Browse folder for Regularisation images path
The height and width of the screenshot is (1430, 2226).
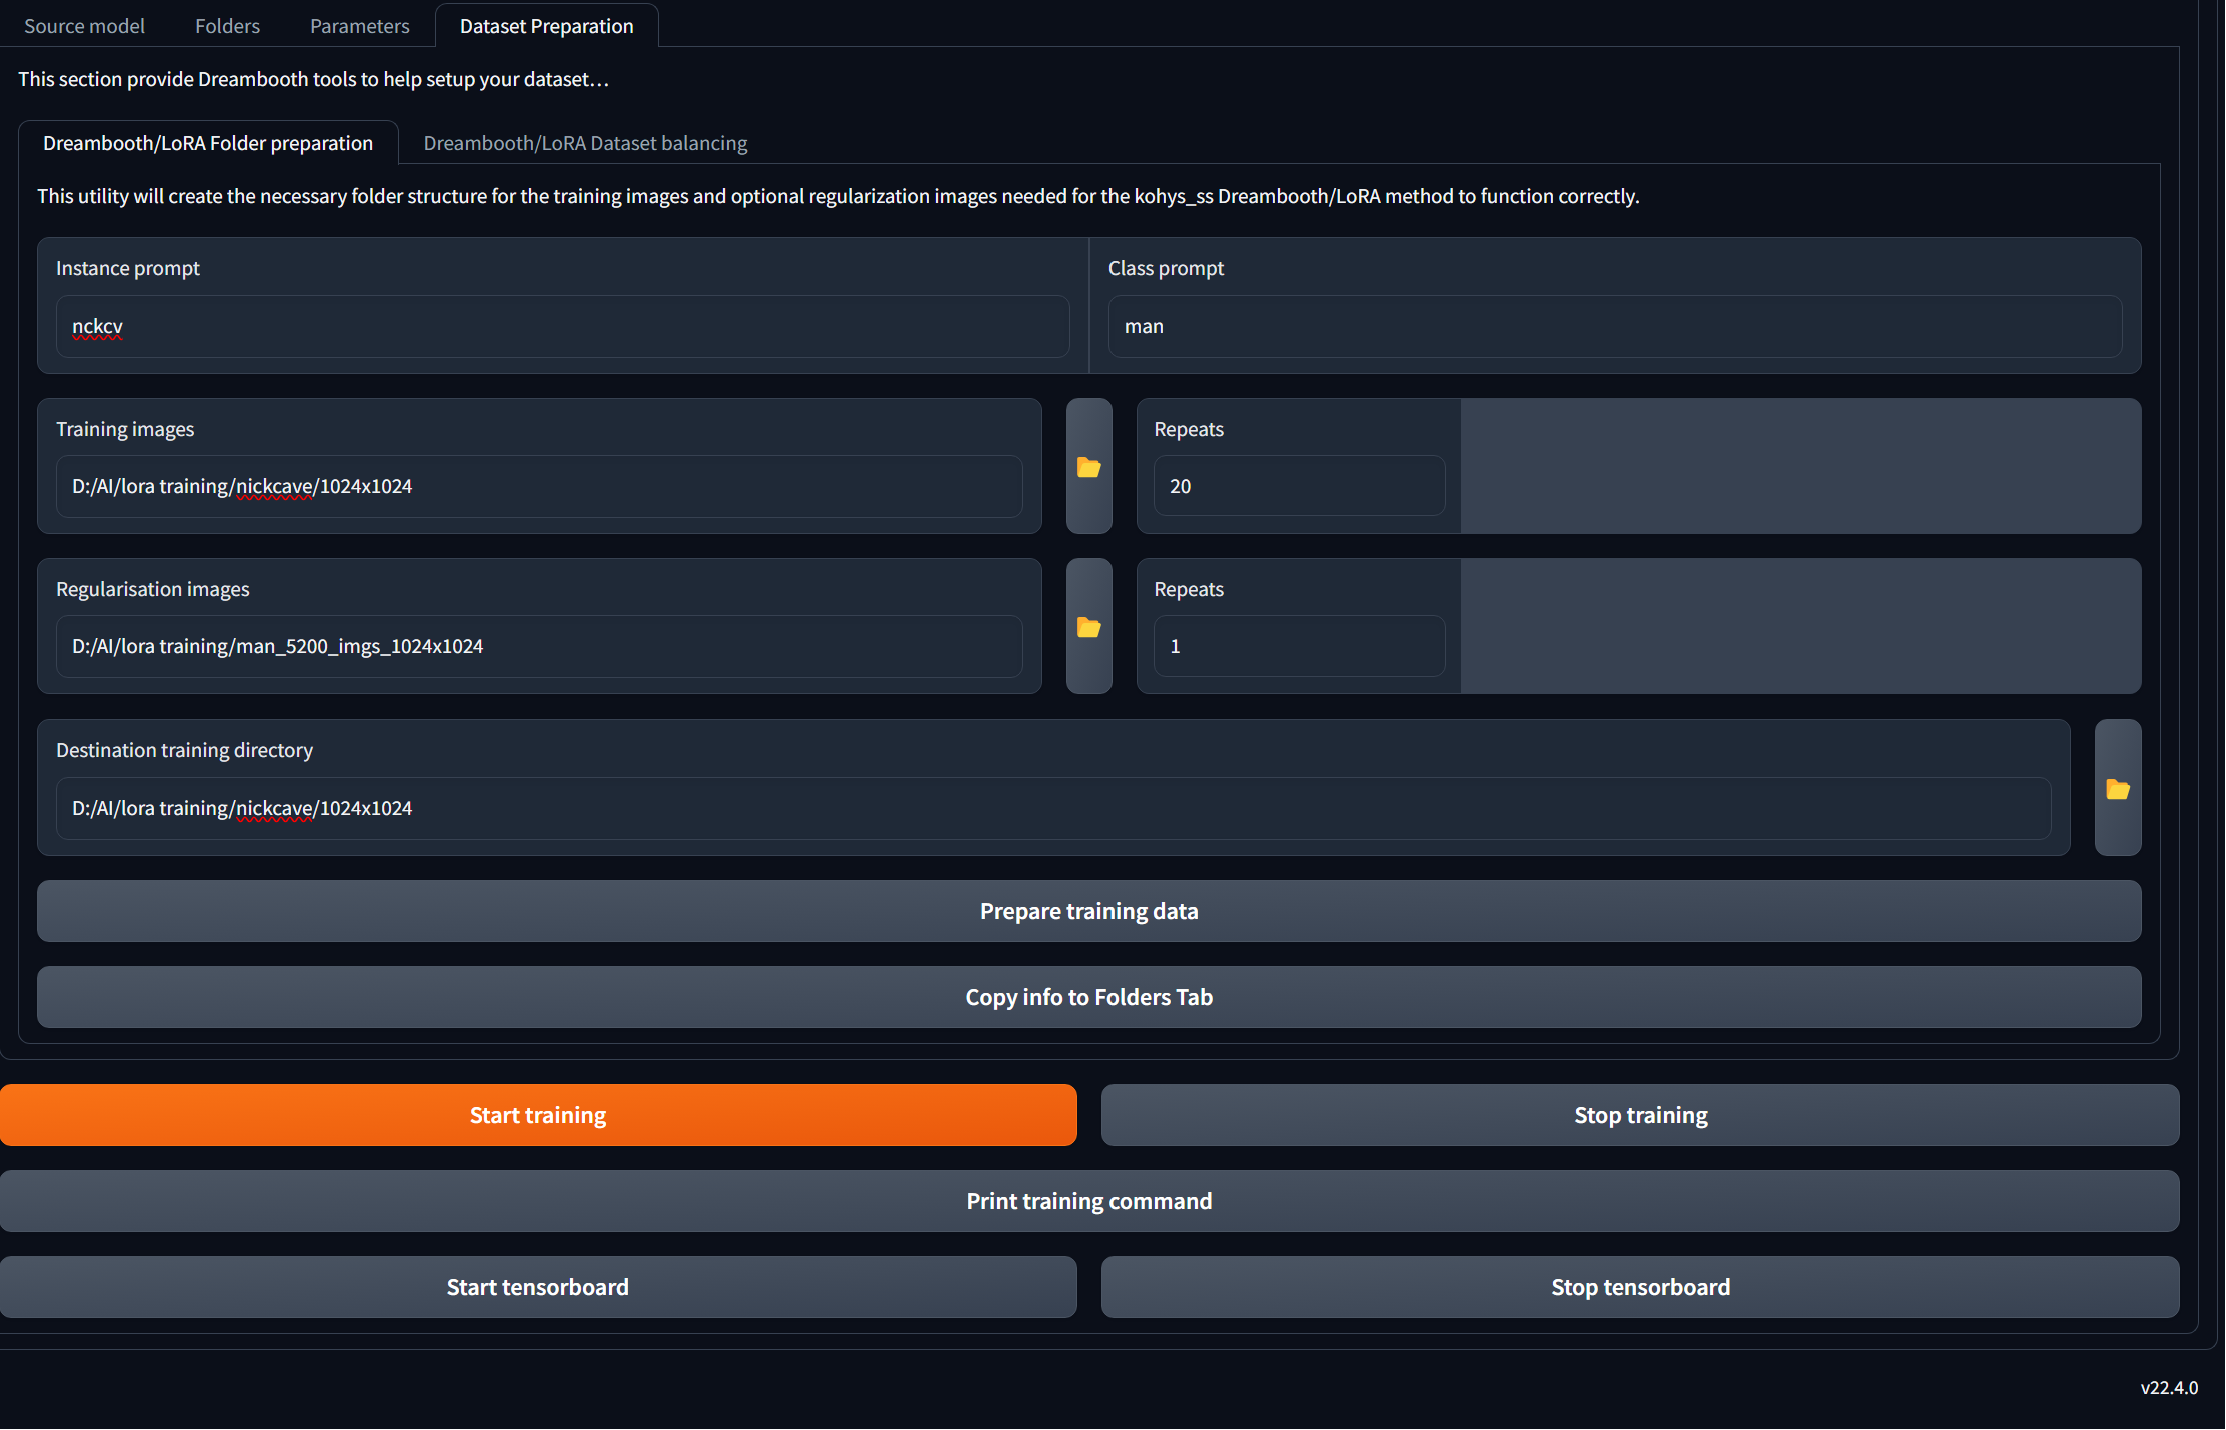click(1088, 627)
